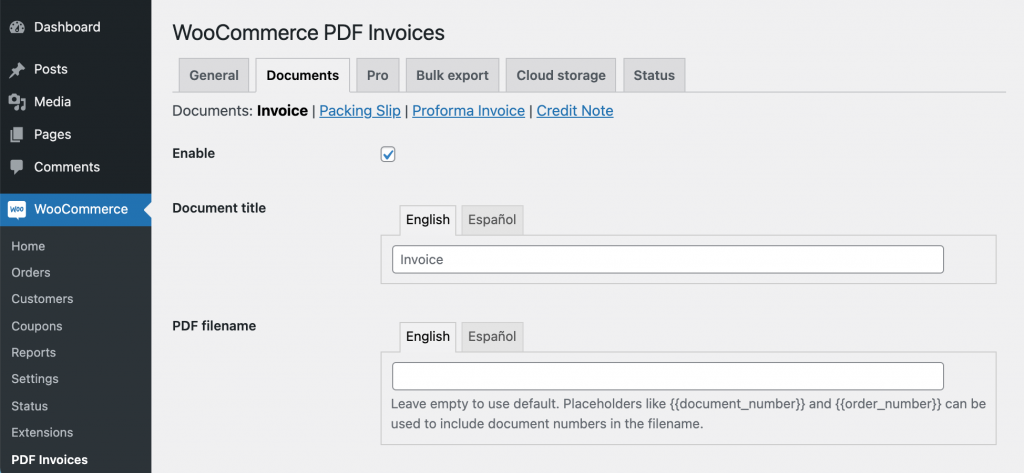
Task: Focus the Document title Invoice input field
Action: [668, 259]
